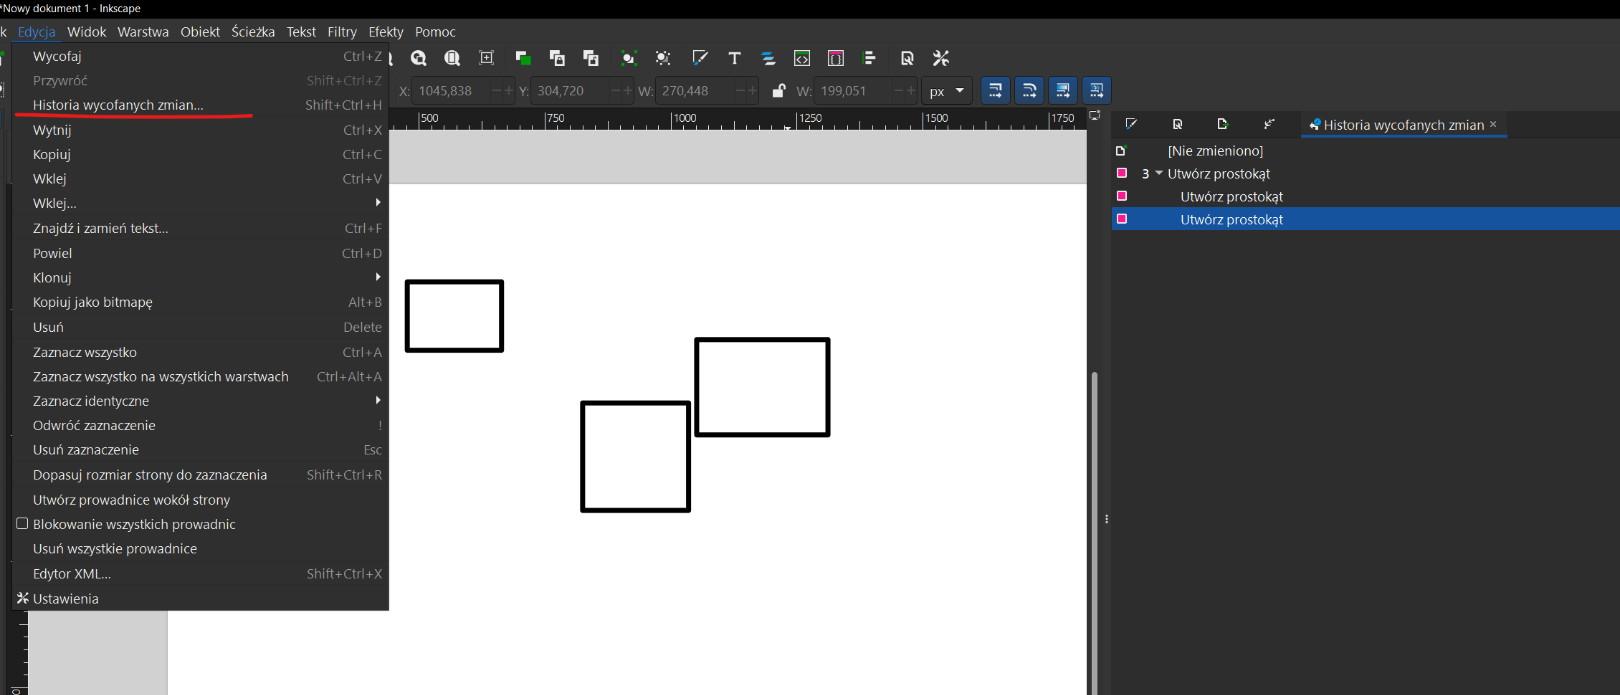The width and height of the screenshot is (1620, 695).
Task: Open the Layers and Objects icon
Action: [768, 58]
